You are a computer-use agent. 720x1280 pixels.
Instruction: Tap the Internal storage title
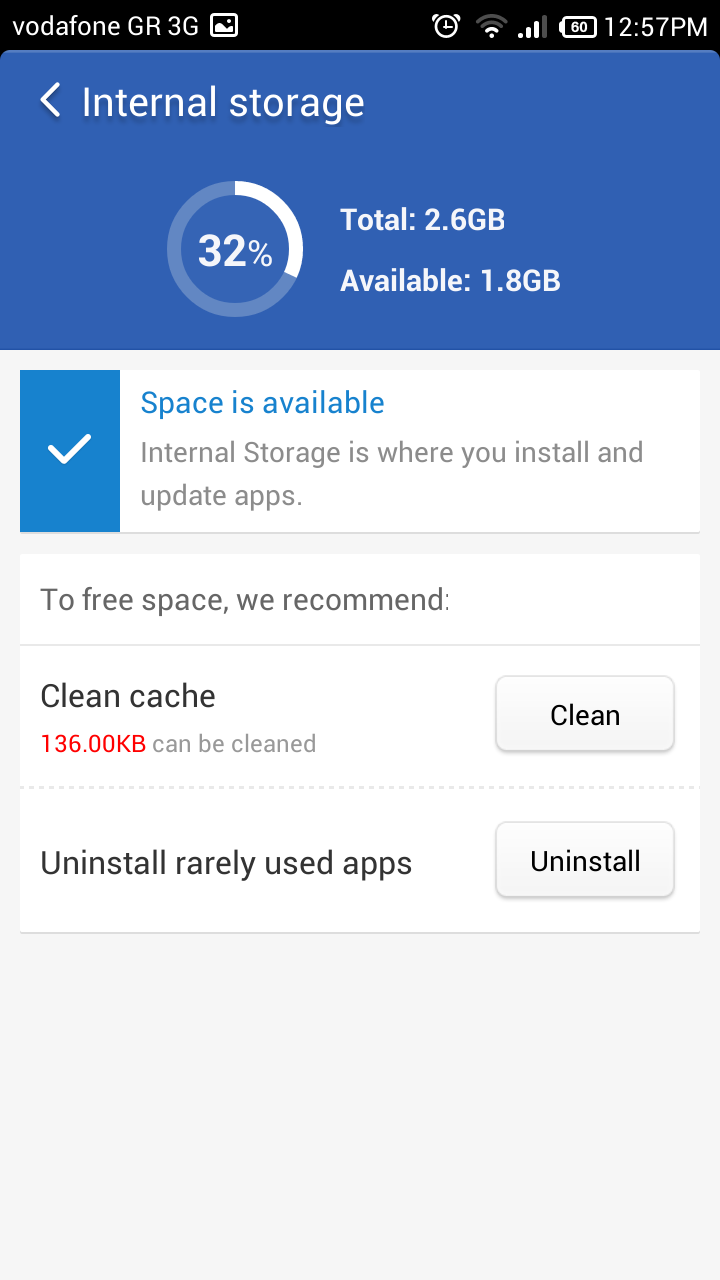222,102
